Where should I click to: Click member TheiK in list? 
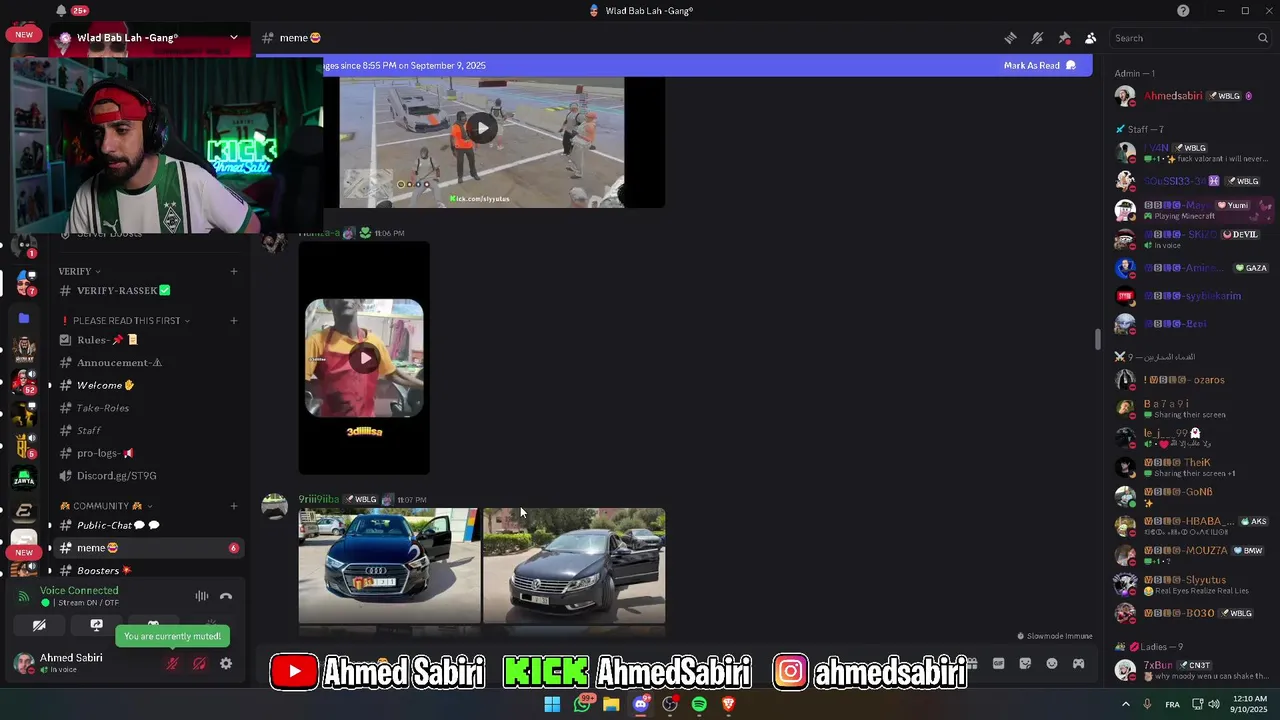[1192, 467]
